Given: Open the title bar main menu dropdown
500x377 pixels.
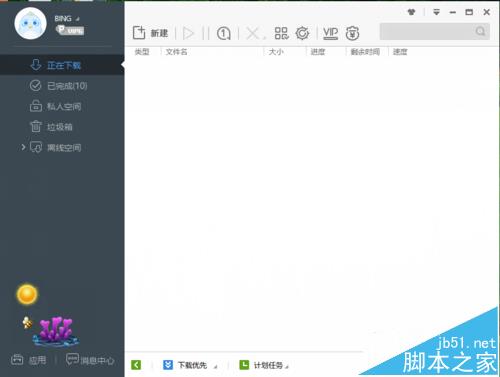Looking at the screenshot, I should (x=436, y=12).
